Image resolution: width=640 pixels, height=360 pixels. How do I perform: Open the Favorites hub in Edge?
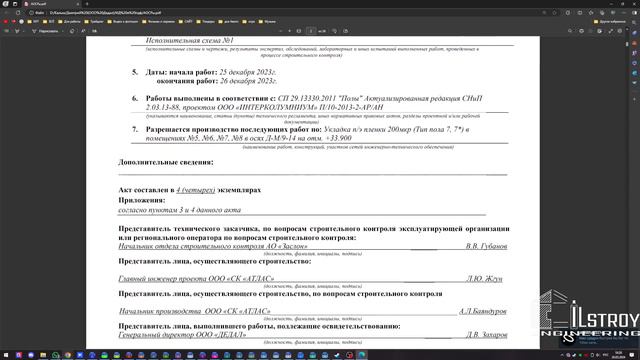point(591,13)
